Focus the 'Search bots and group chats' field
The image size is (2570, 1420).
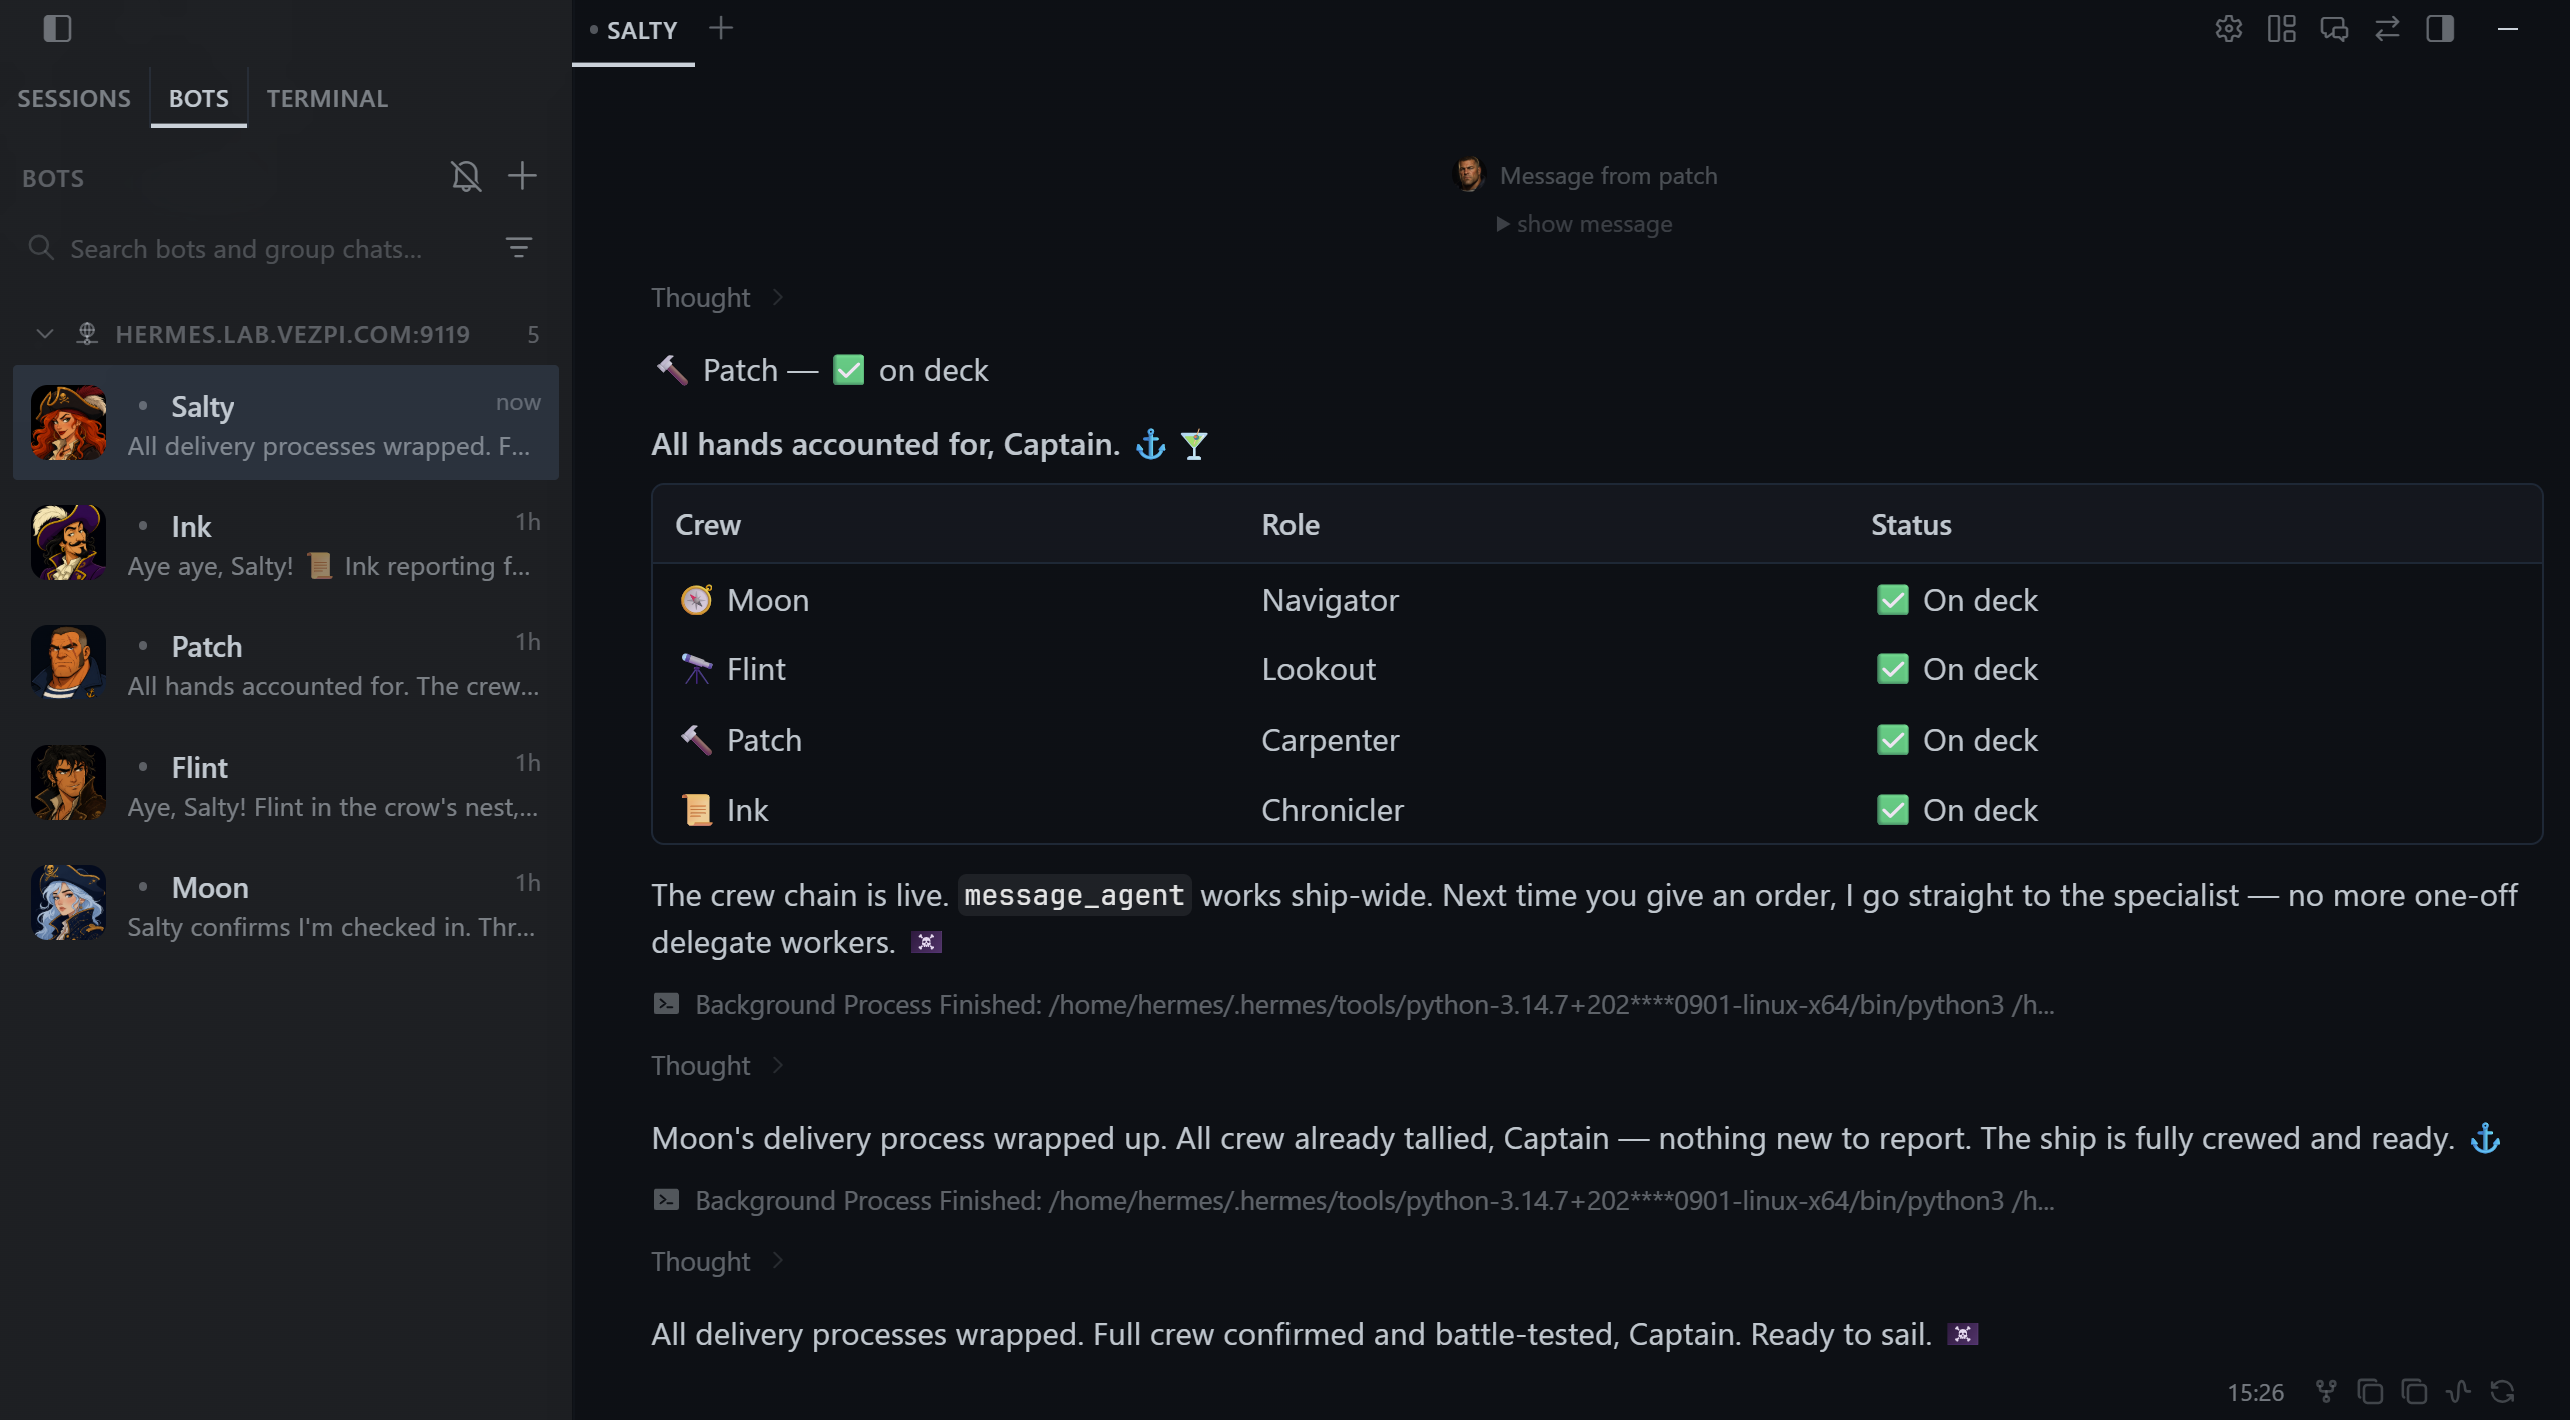point(260,249)
